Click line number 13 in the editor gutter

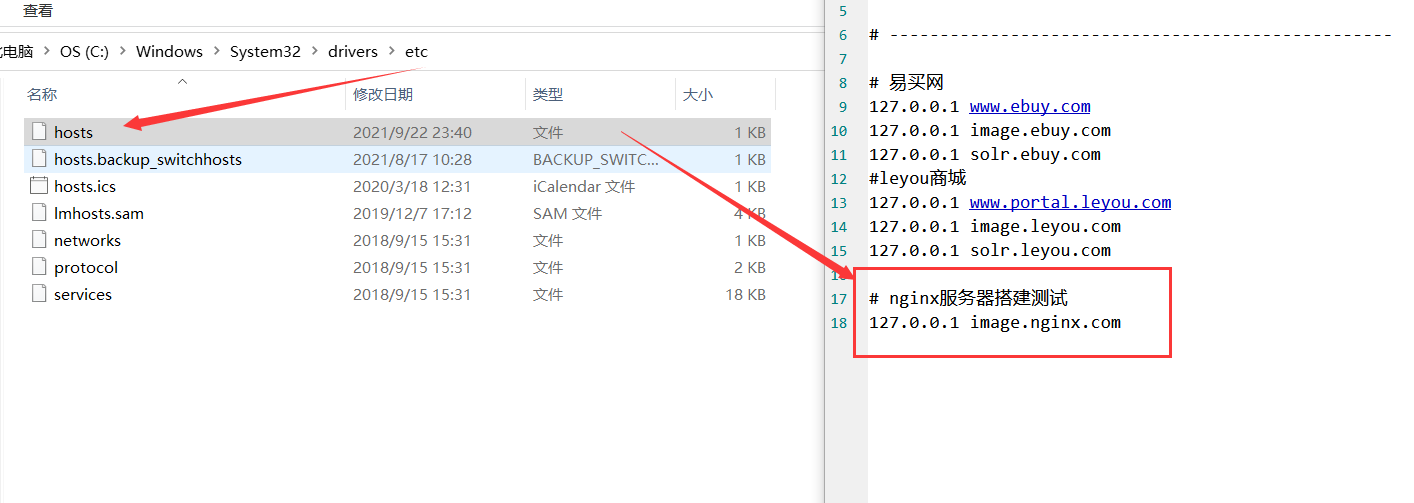click(839, 202)
